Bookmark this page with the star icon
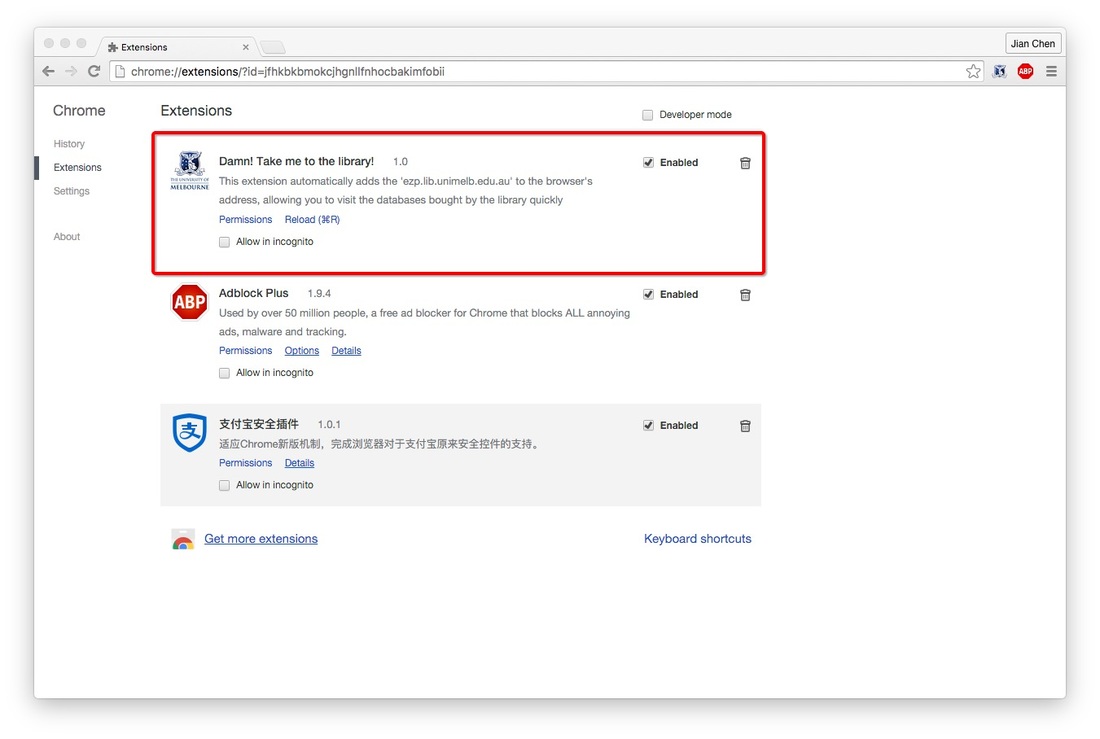Screen dimensions: 1100x739 point(973,71)
